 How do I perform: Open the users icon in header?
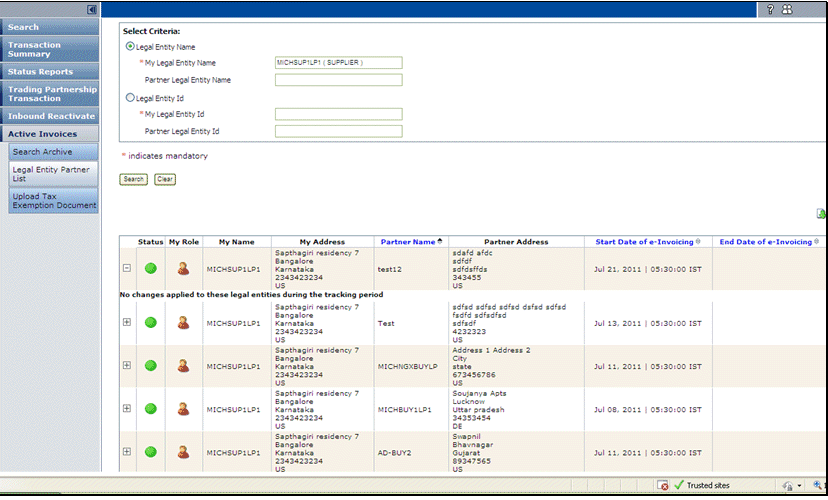(787, 9)
